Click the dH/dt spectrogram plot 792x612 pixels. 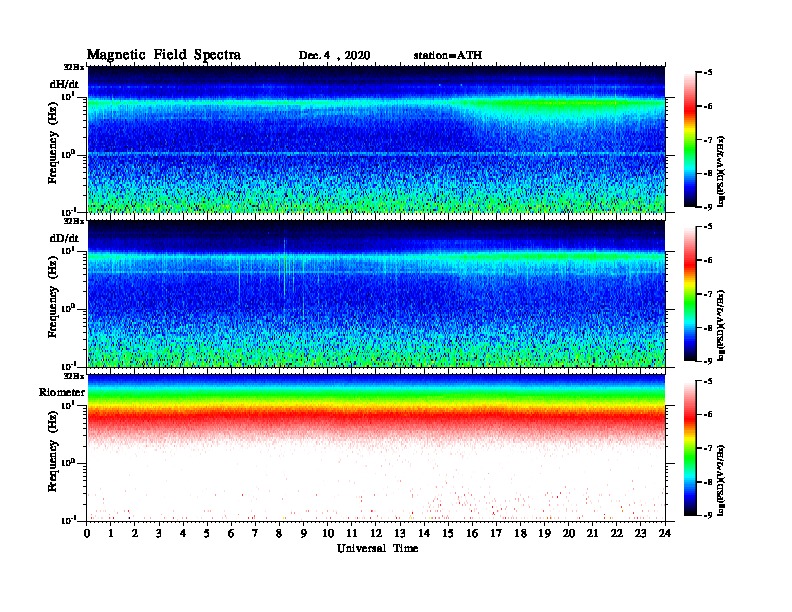(x=376, y=139)
